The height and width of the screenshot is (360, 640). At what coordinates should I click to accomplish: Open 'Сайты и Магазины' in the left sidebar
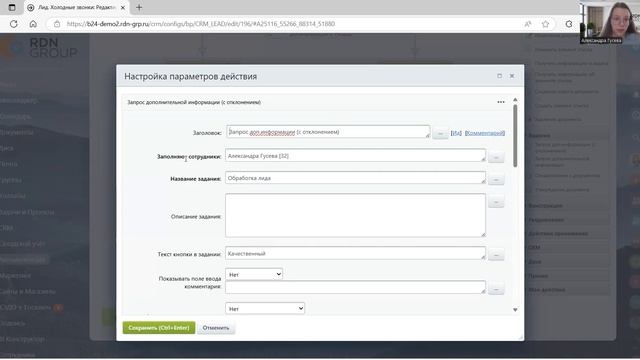point(28,291)
